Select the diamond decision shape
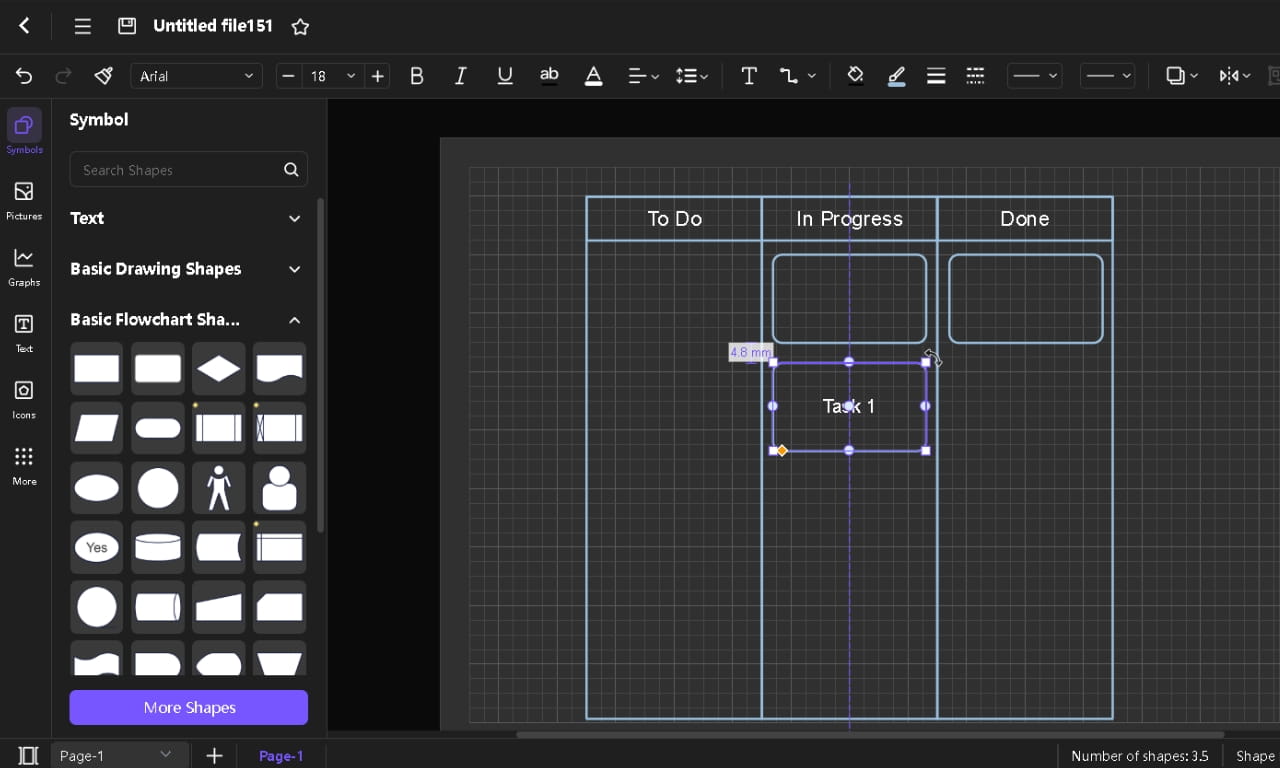The height and width of the screenshot is (768, 1280). click(219, 368)
